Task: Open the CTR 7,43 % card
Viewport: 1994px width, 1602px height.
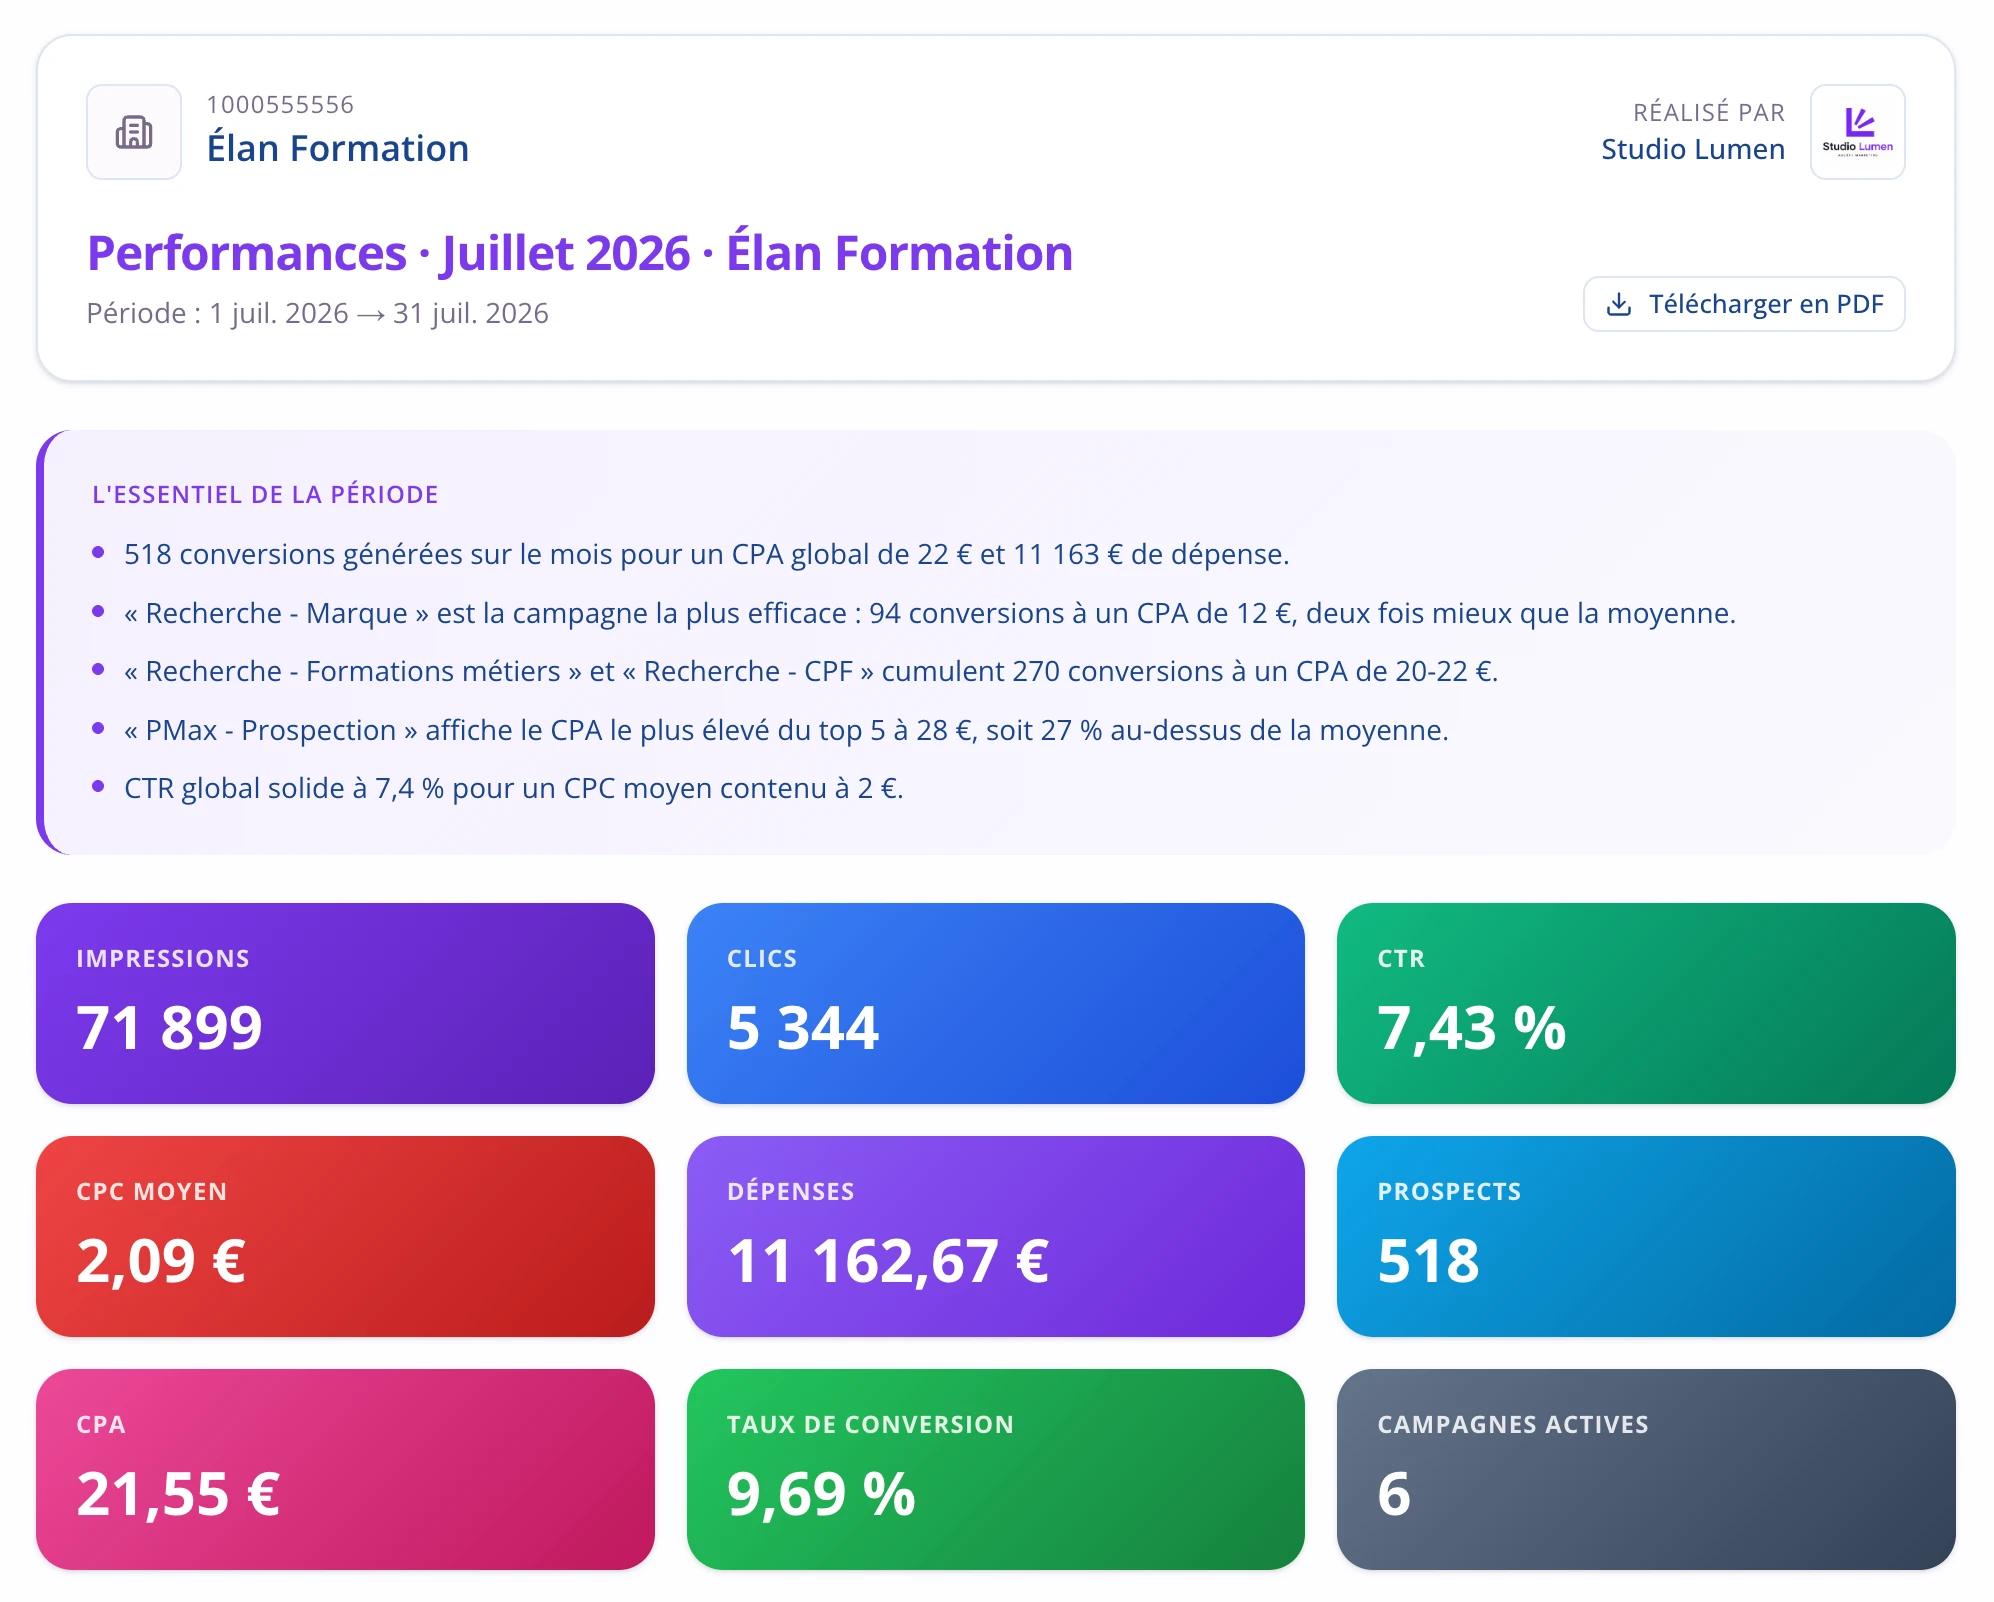Action: pyautogui.click(x=1645, y=1003)
